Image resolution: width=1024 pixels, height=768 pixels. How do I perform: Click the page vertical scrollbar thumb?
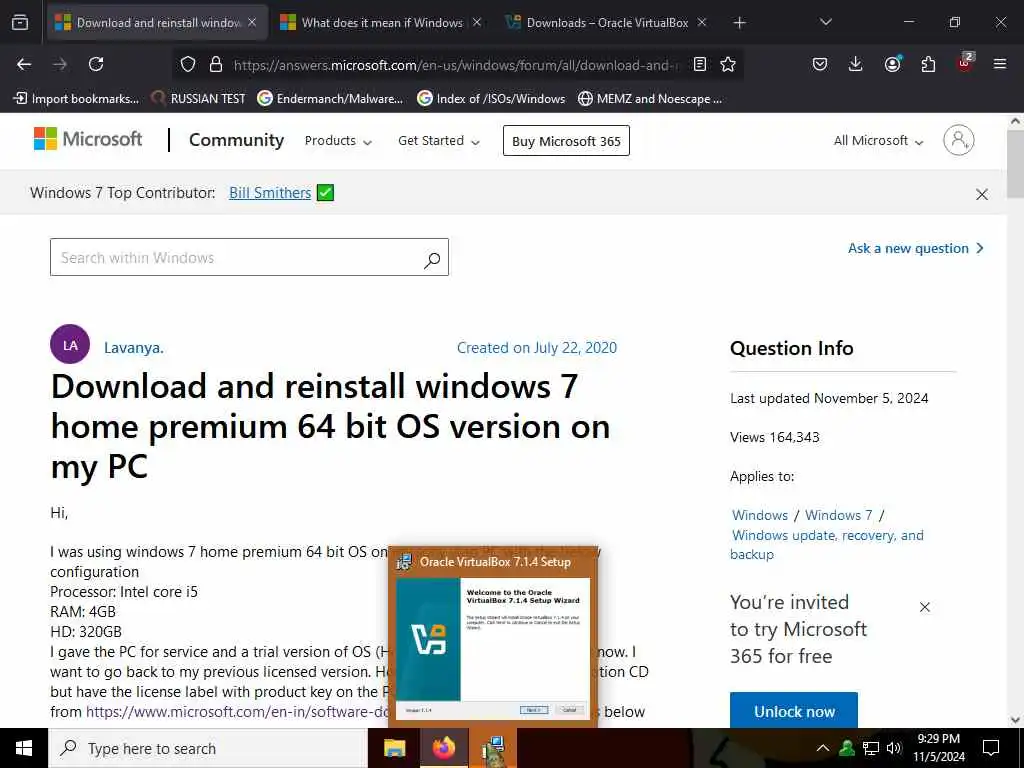coord(1016,163)
